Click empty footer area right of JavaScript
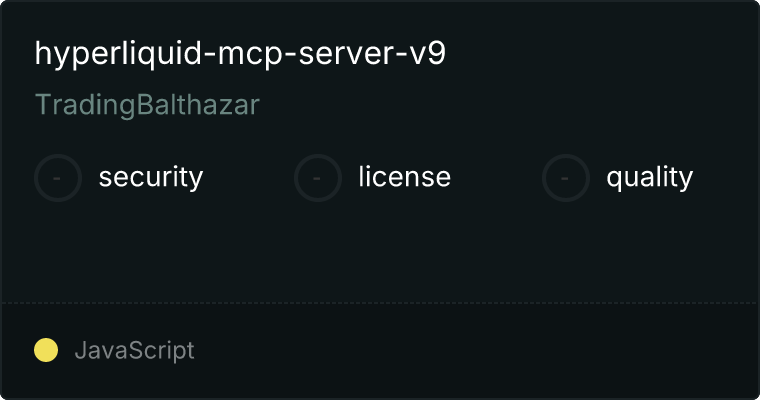 475,350
